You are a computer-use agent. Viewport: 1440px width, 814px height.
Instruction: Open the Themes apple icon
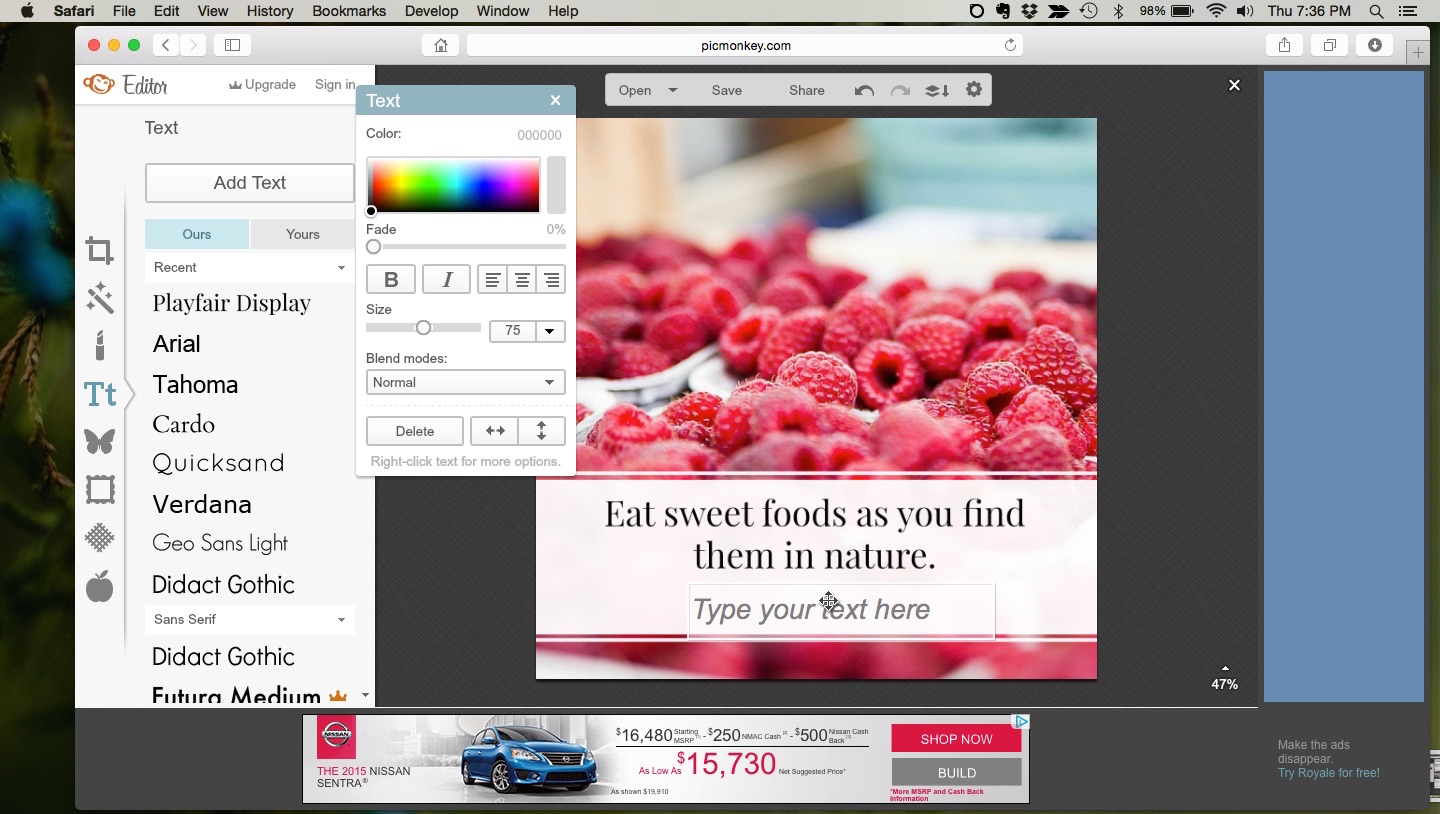coord(99,586)
